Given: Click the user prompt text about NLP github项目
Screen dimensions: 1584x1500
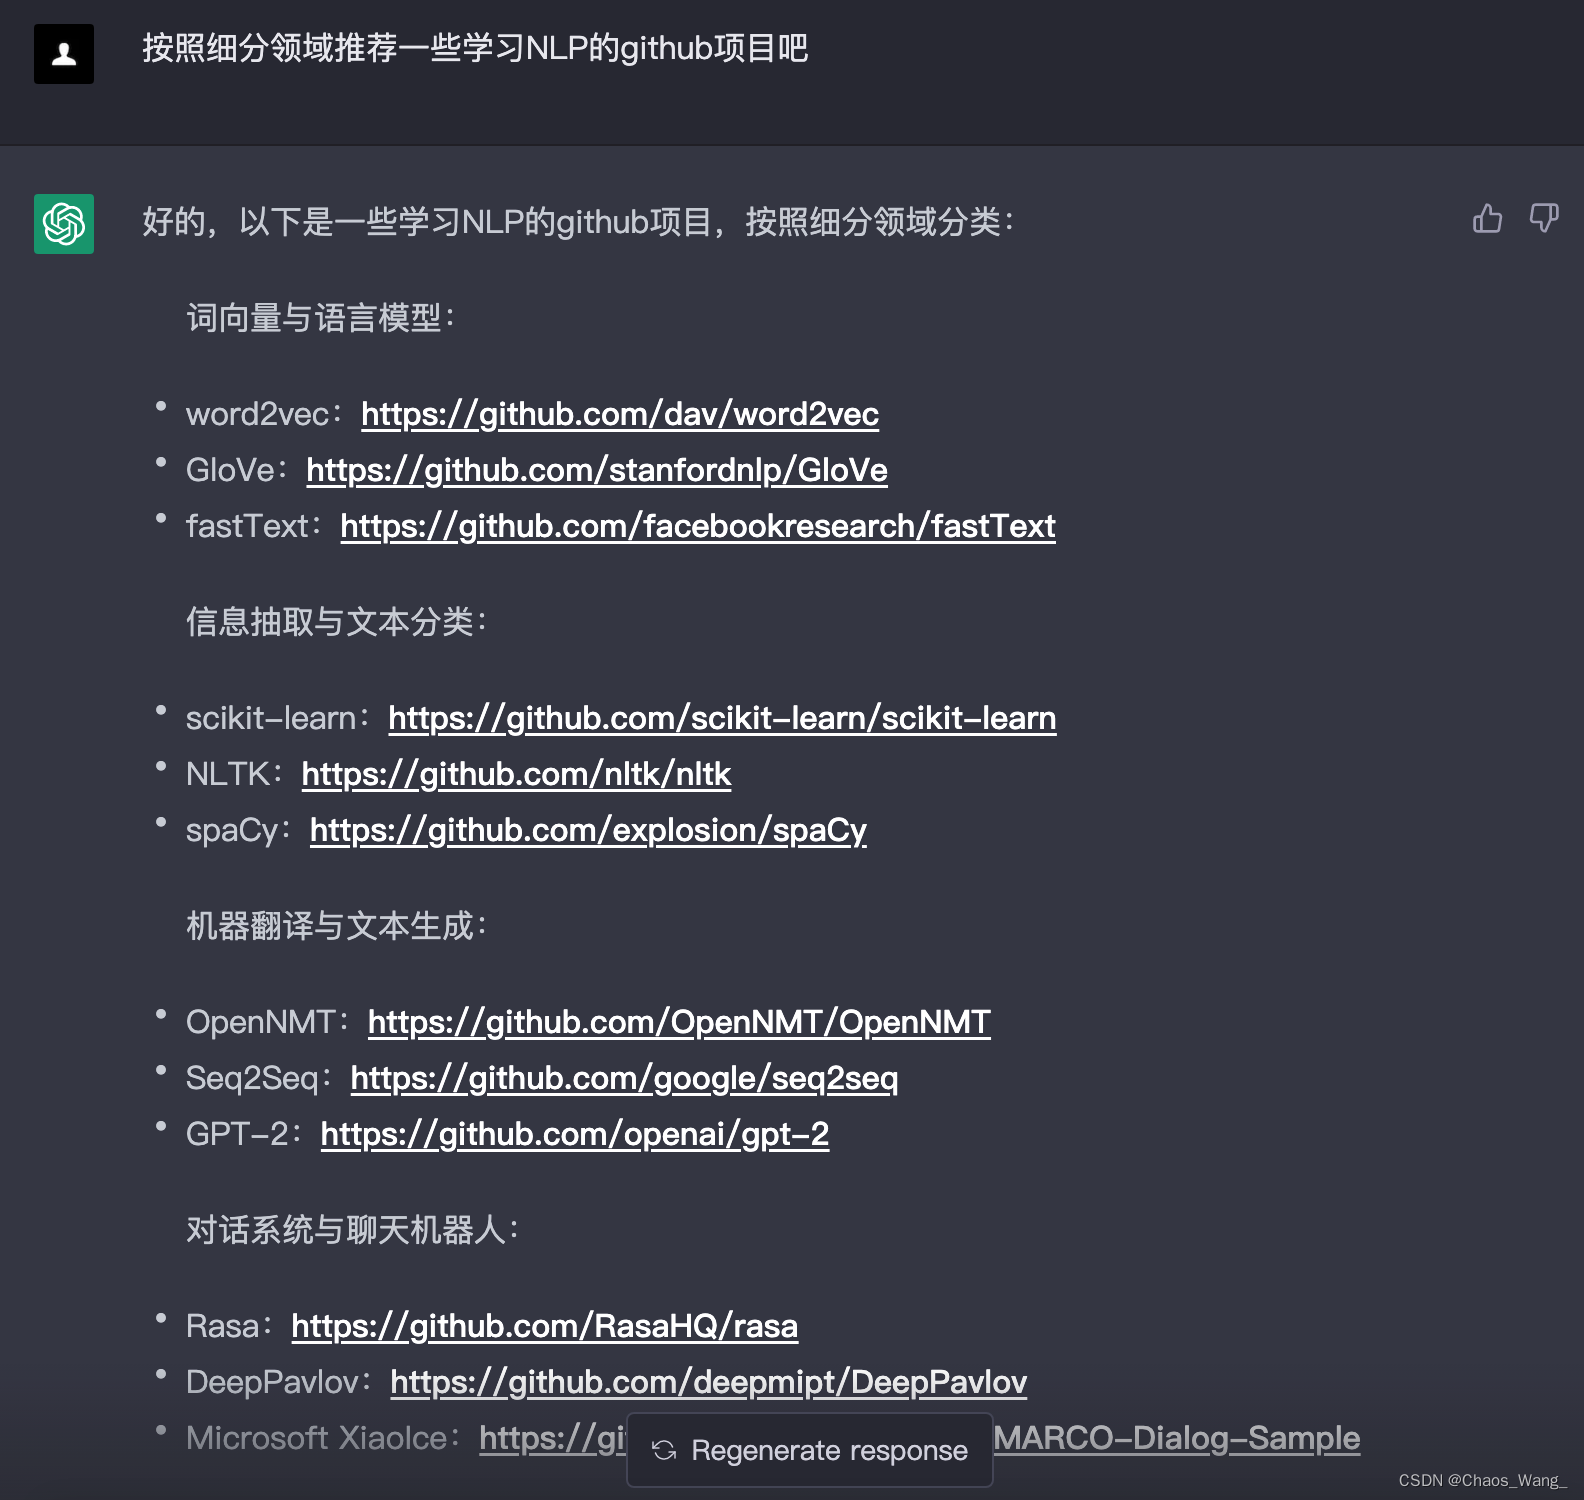Looking at the screenshot, I should (x=475, y=48).
